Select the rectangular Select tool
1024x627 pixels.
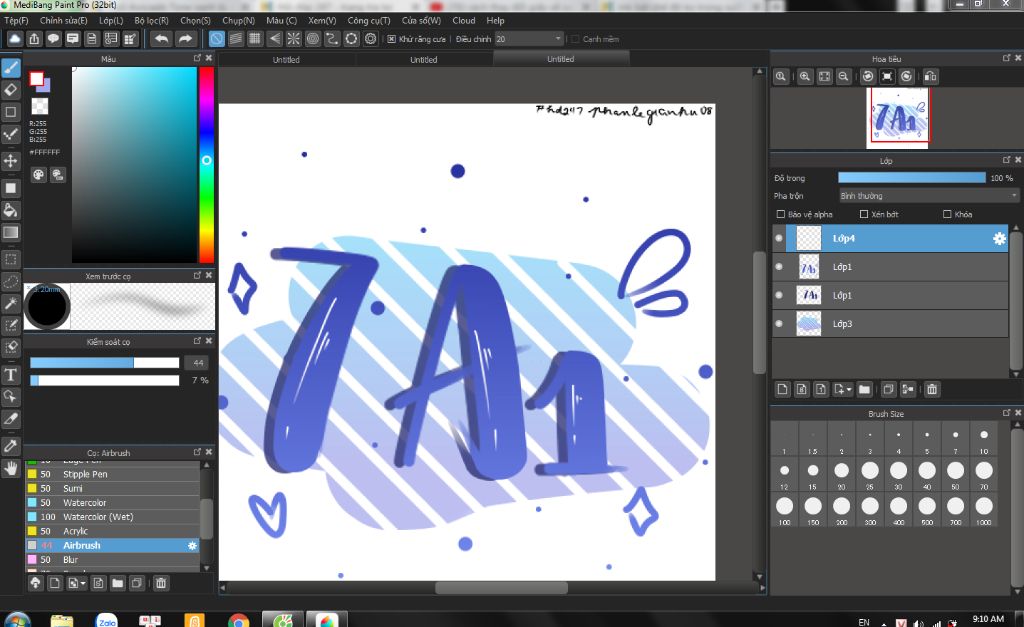tap(10, 259)
